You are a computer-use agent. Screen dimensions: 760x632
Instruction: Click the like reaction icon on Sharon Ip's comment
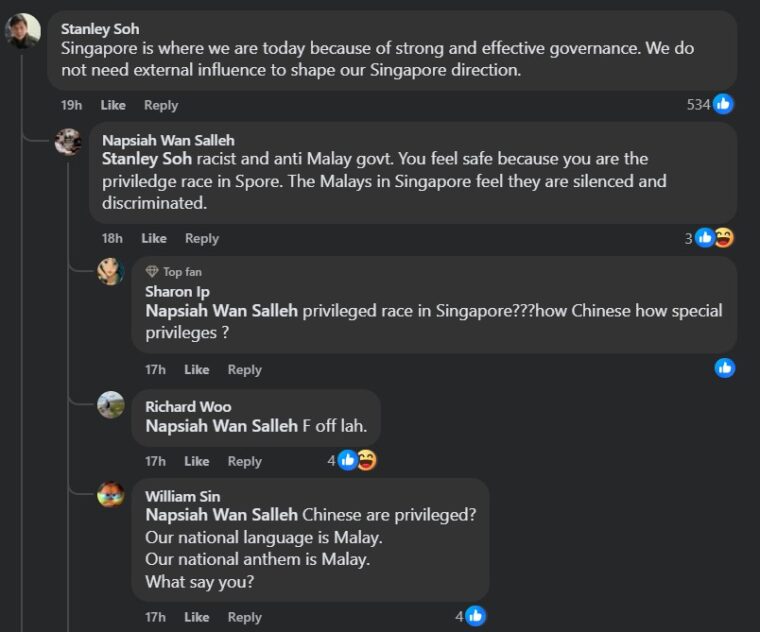pyautogui.click(x=725, y=368)
